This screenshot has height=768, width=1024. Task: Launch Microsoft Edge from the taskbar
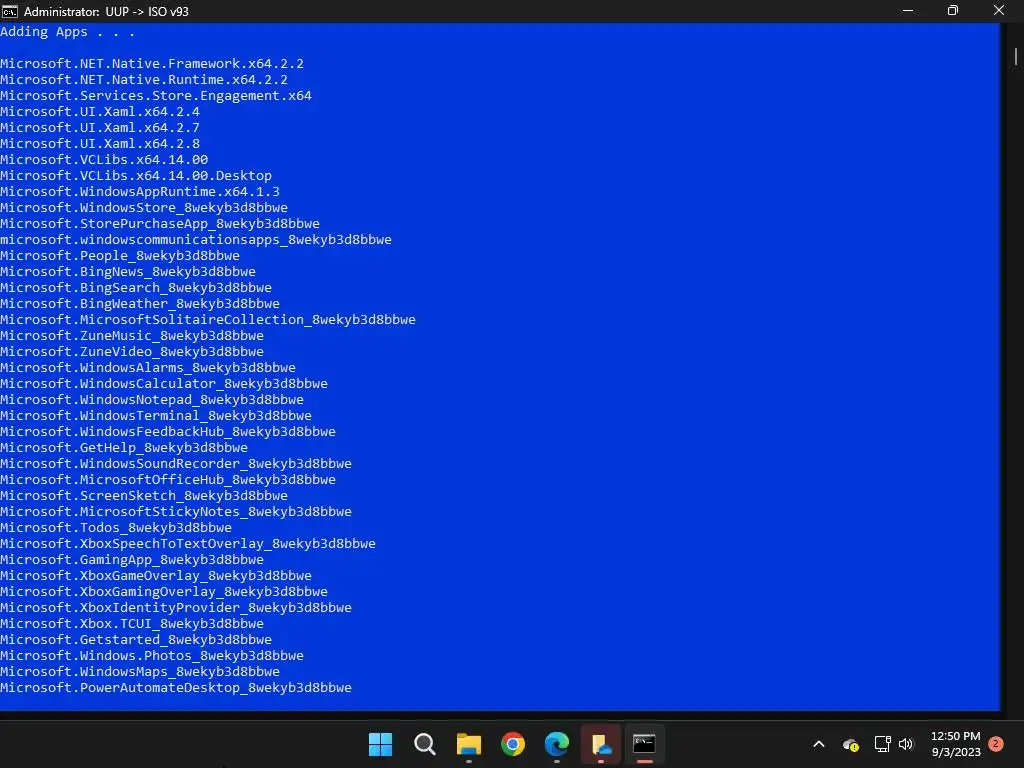point(557,744)
